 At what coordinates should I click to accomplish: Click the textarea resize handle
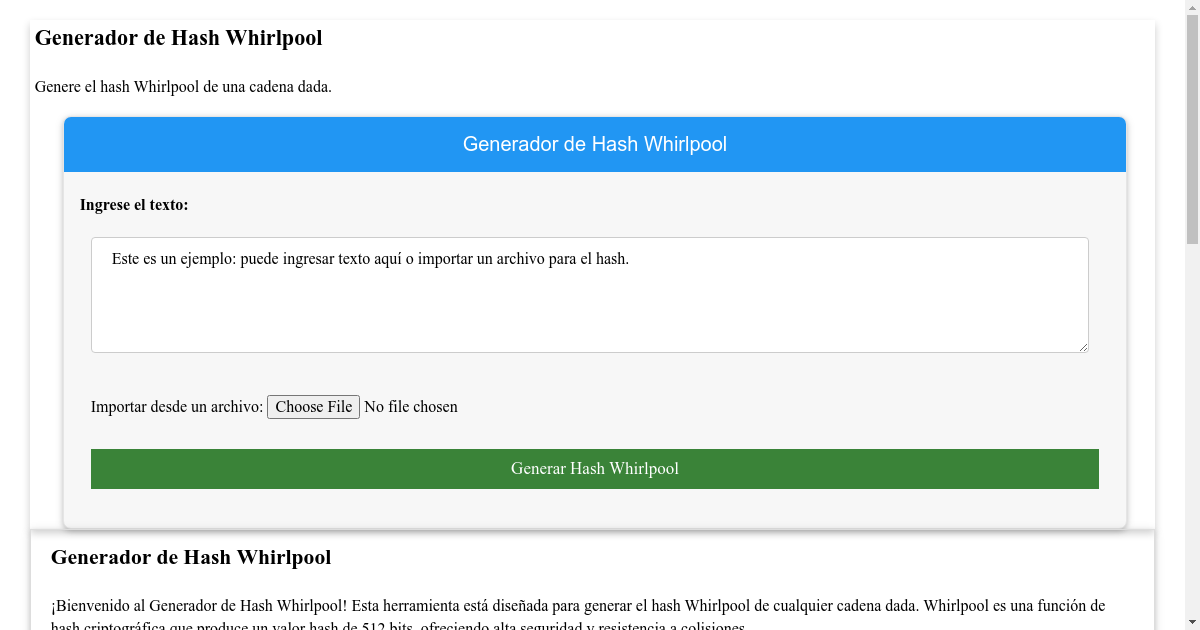click(1084, 348)
